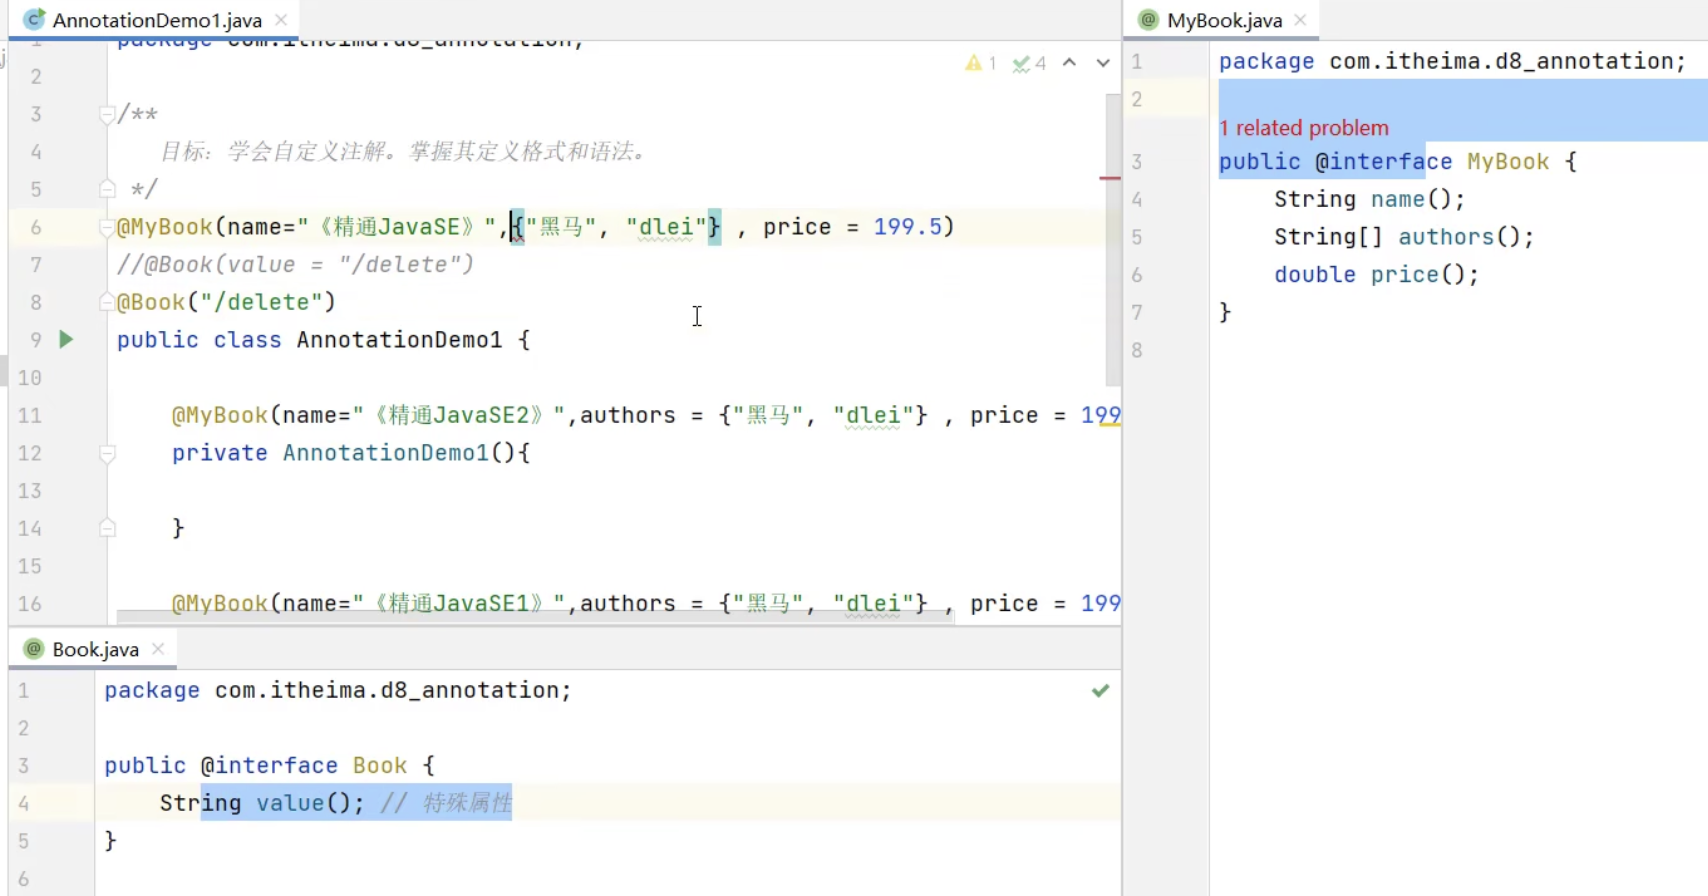1708x896 pixels.
Task: Open the '1 related problem' link in MyBook.java
Action: pyautogui.click(x=1304, y=128)
